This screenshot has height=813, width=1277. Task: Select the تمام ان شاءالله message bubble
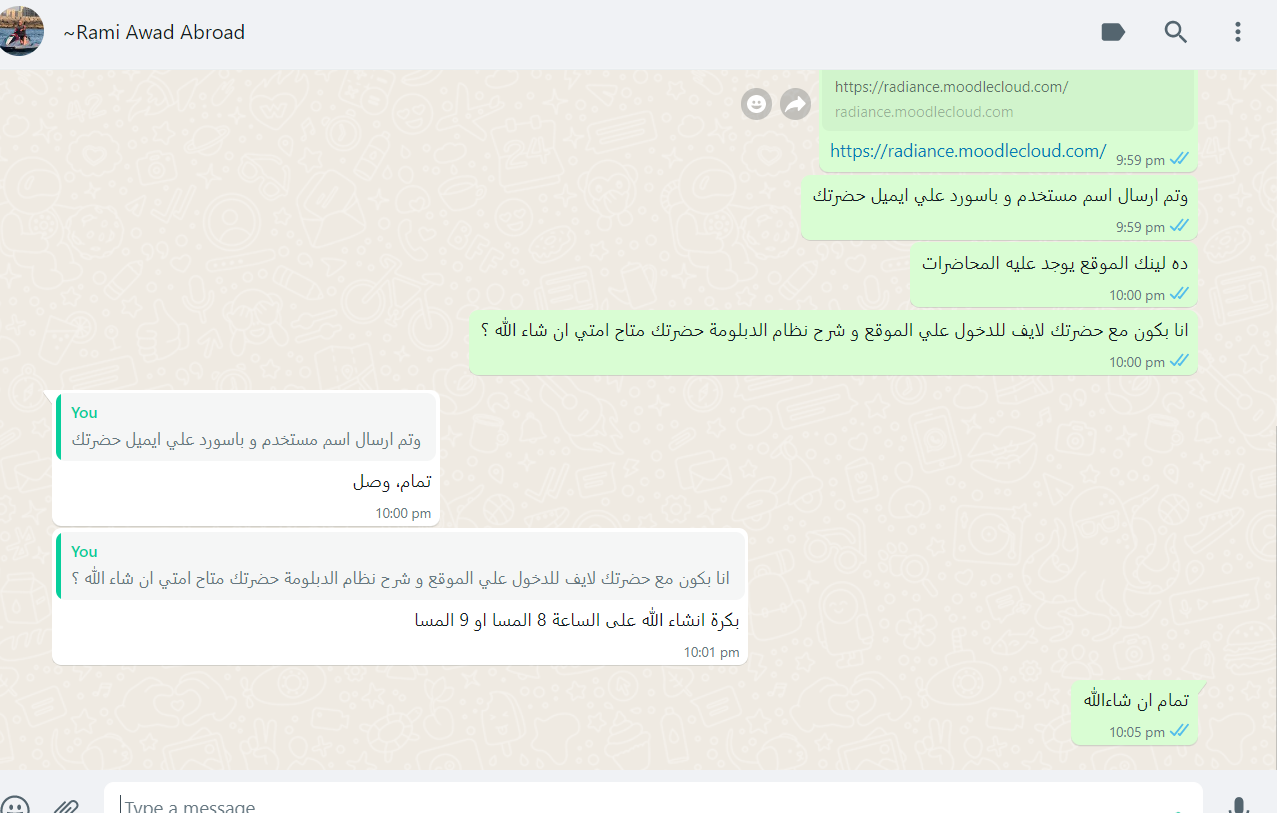(x=1135, y=713)
